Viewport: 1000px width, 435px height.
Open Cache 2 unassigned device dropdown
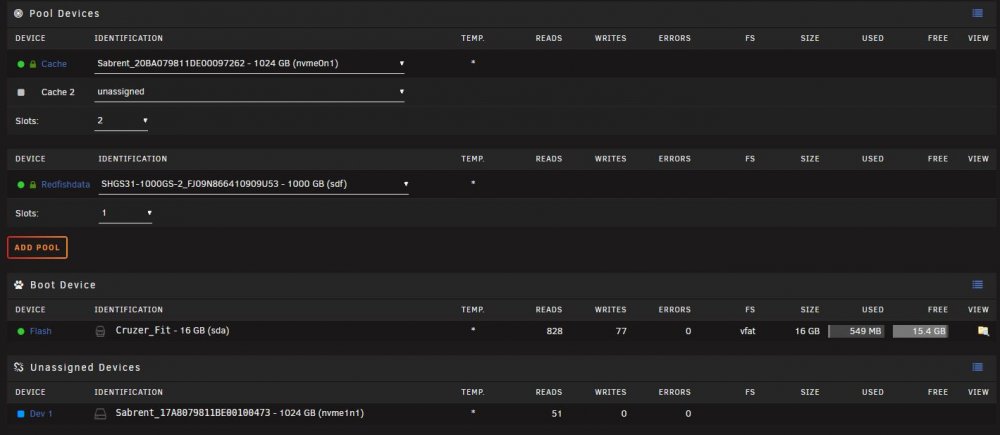249,92
